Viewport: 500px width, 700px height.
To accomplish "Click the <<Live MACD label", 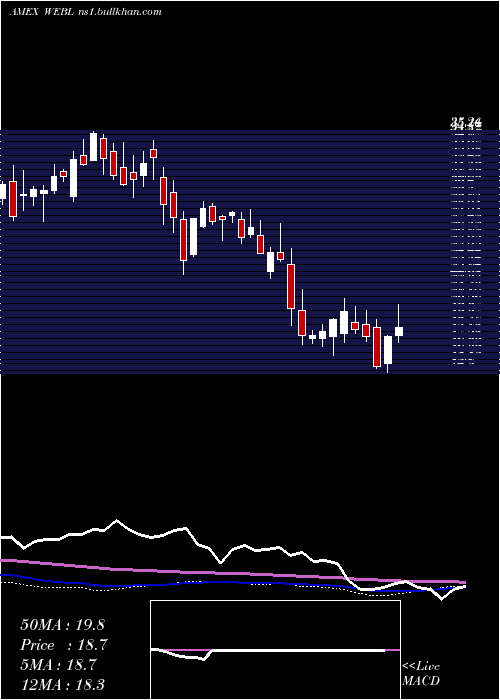I will [421, 673].
